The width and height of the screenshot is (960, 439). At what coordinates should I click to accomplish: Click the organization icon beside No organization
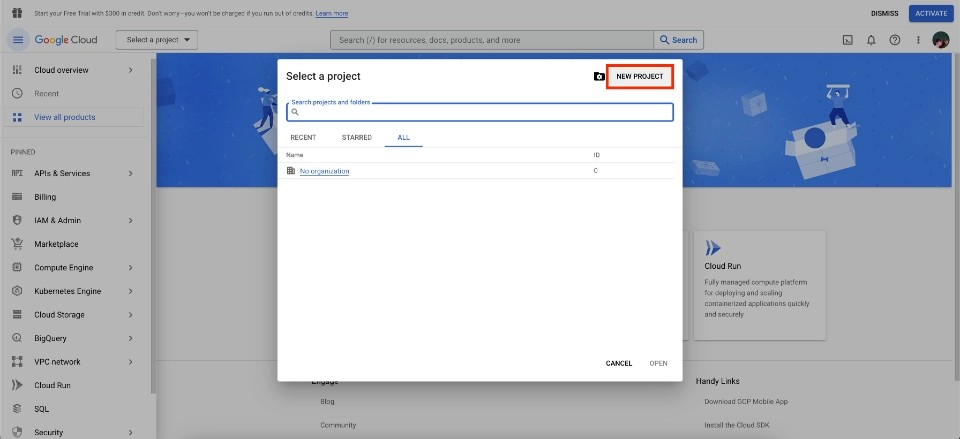pos(291,171)
